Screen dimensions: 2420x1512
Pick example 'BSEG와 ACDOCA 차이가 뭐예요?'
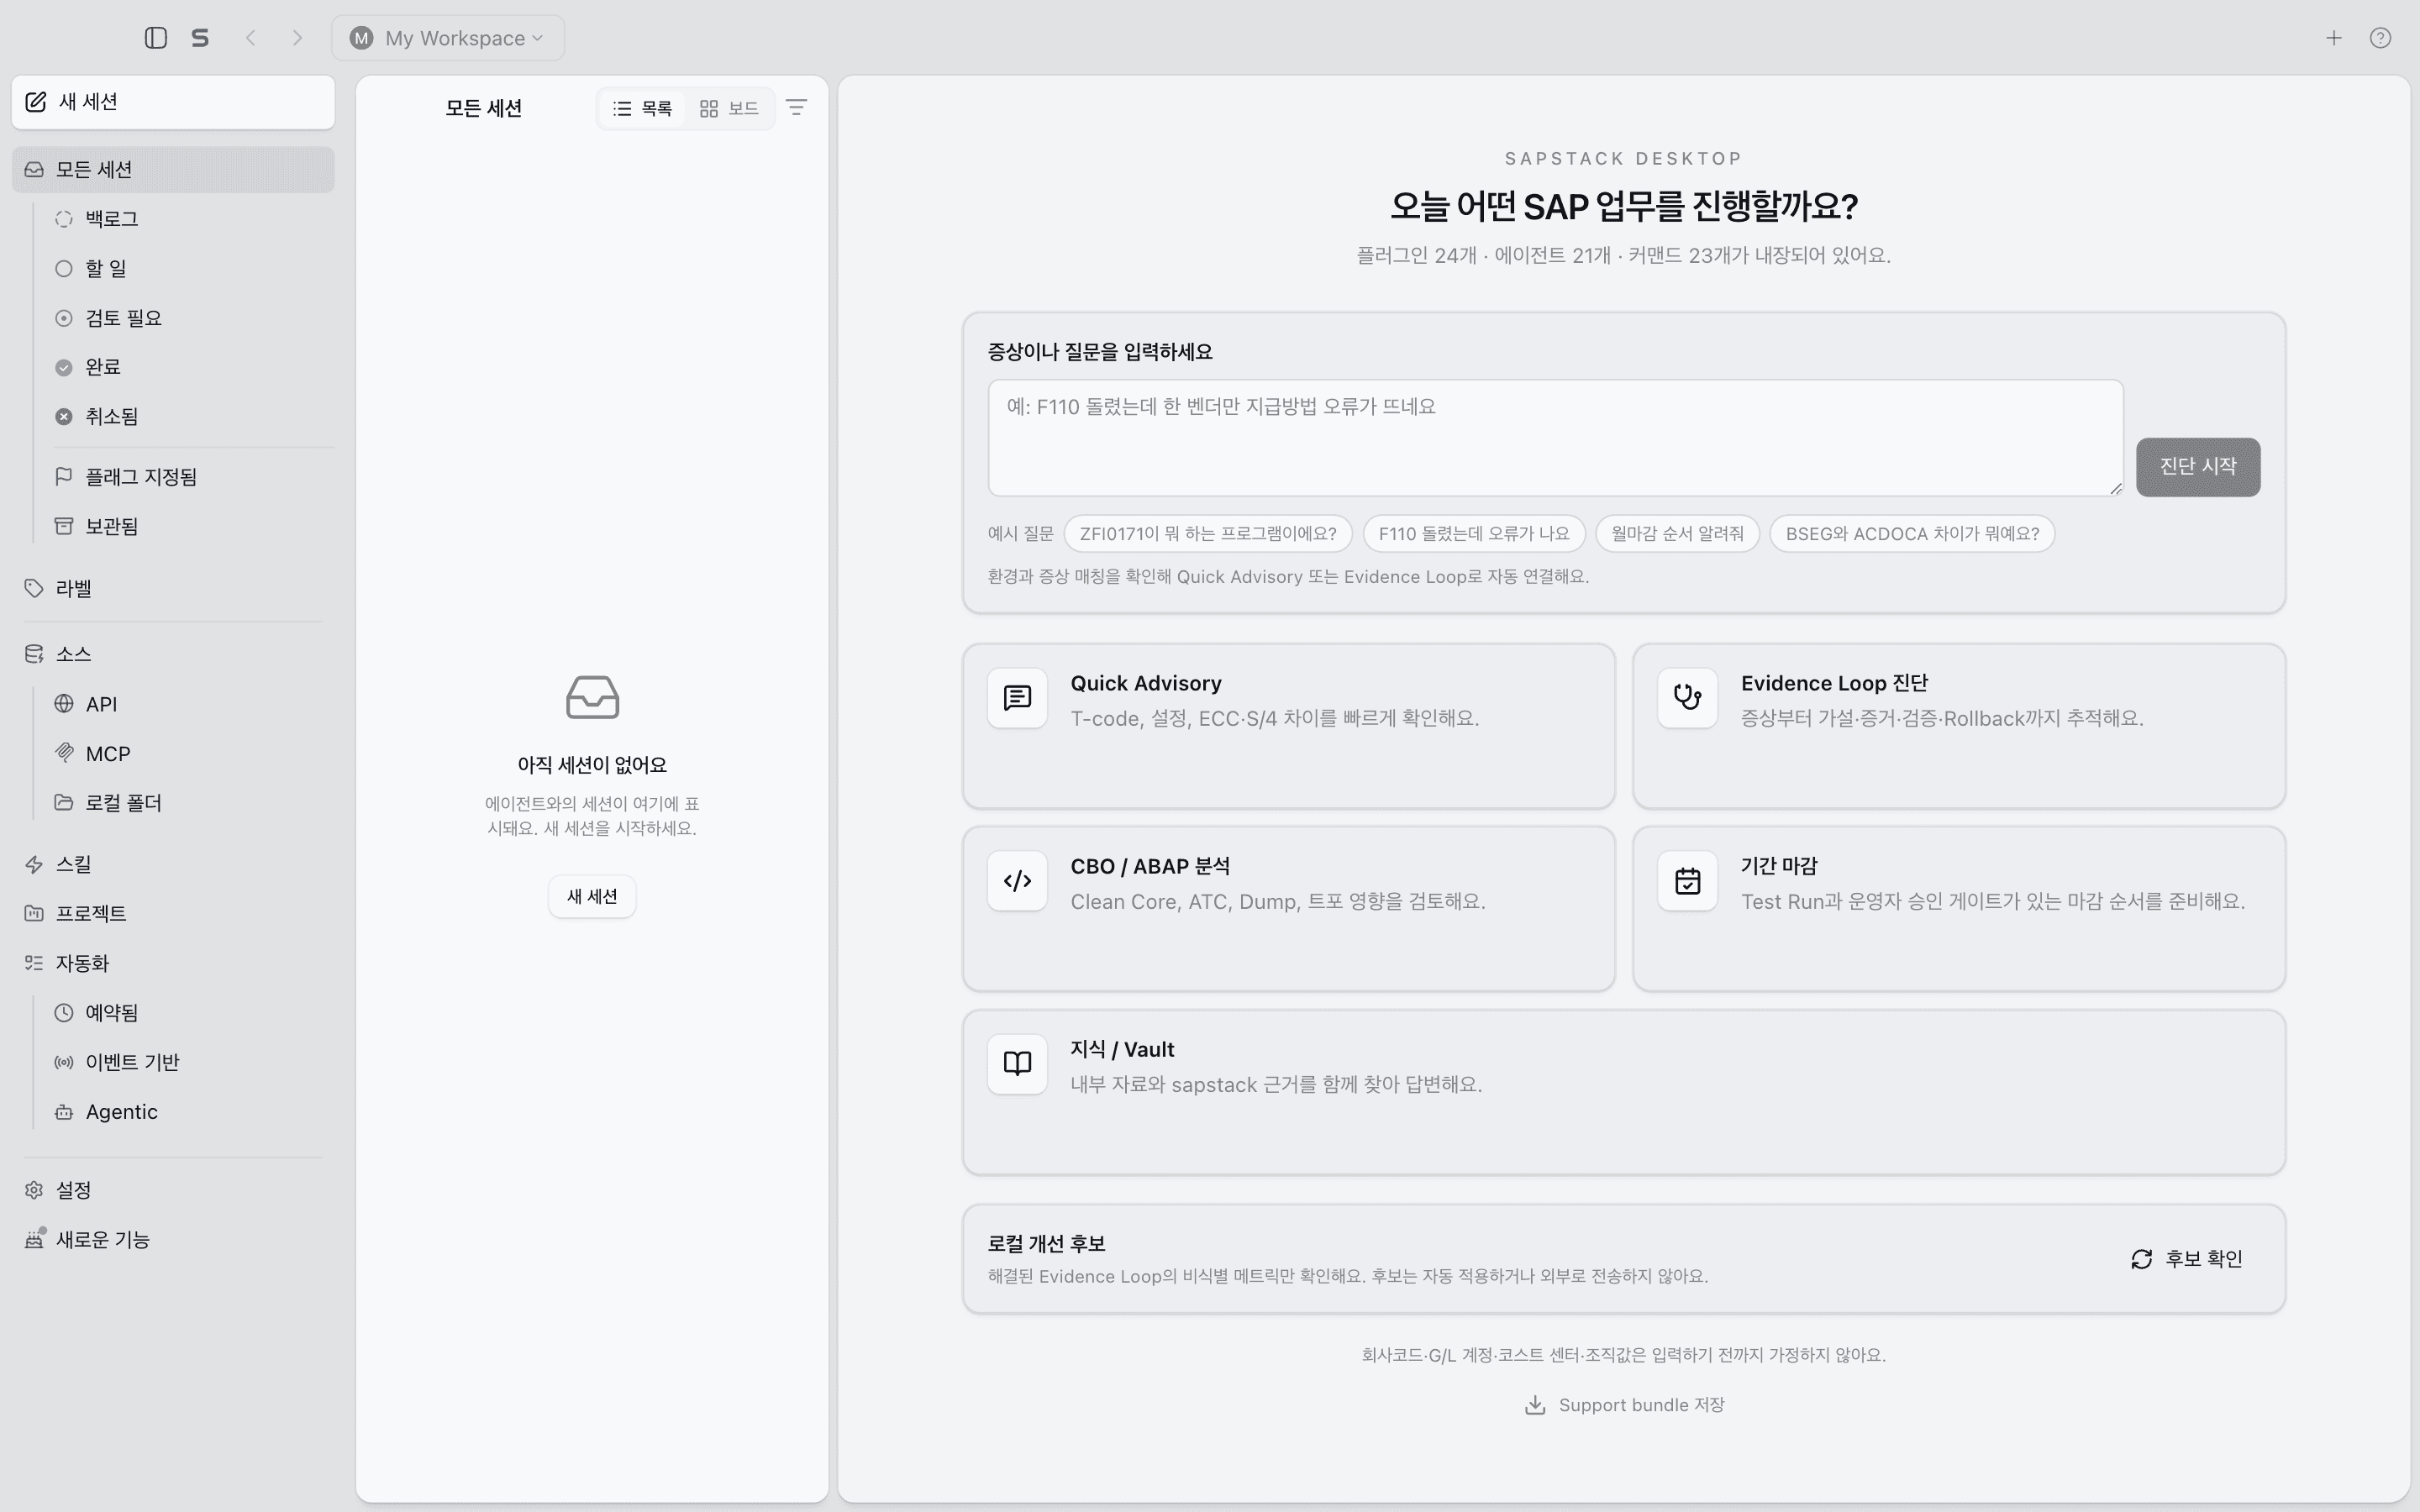point(1912,534)
